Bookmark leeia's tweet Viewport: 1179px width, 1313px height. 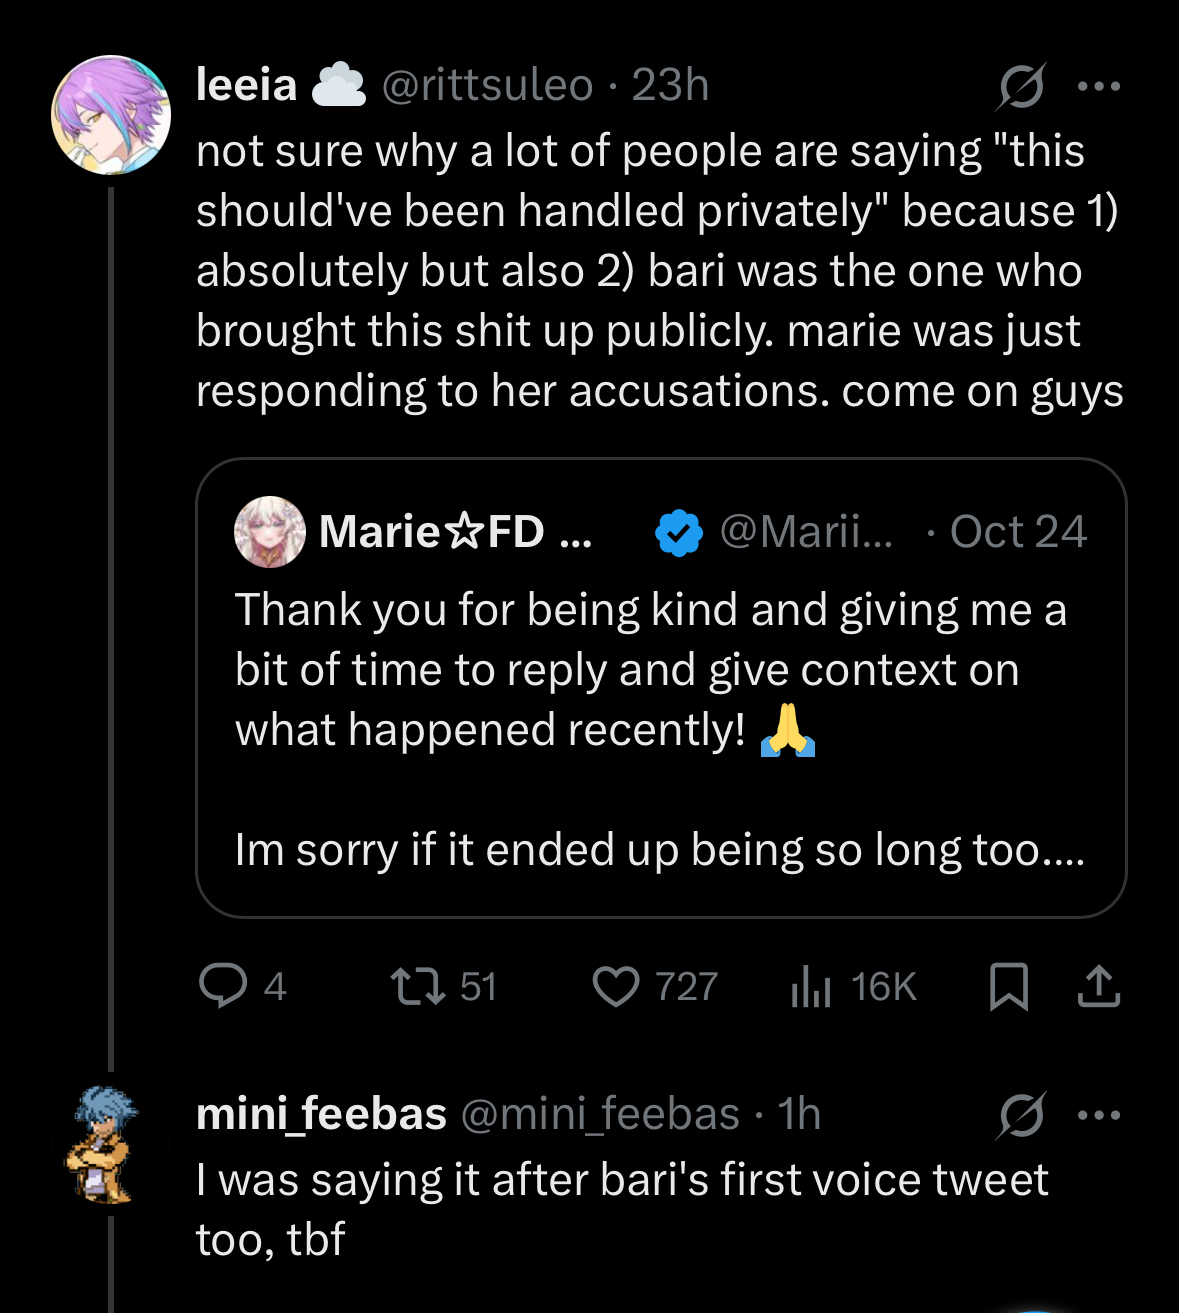tap(1008, 986)
